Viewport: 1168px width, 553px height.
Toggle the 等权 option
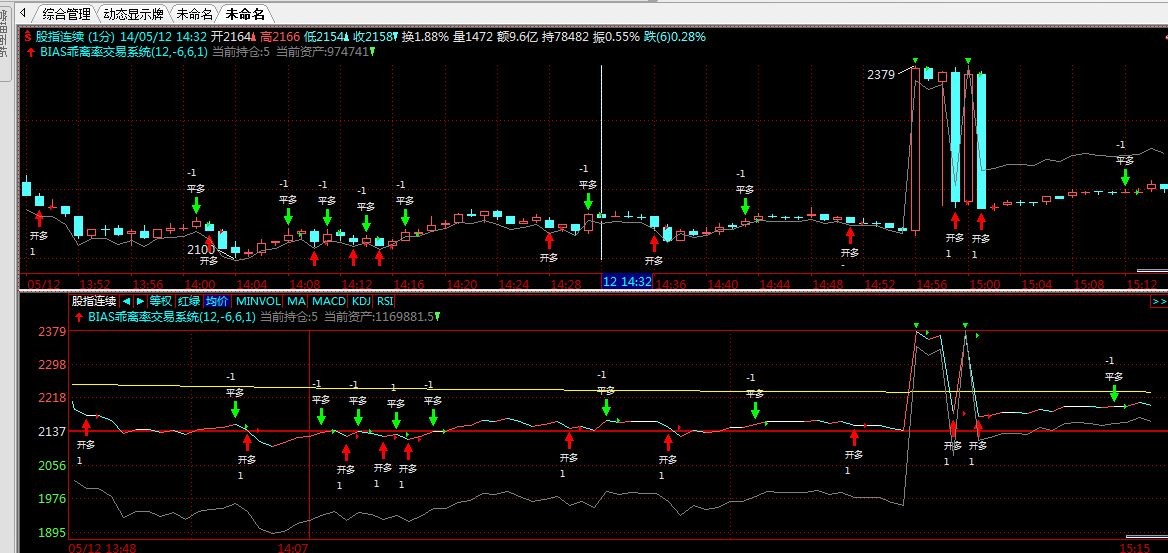[x=160, y=301]
